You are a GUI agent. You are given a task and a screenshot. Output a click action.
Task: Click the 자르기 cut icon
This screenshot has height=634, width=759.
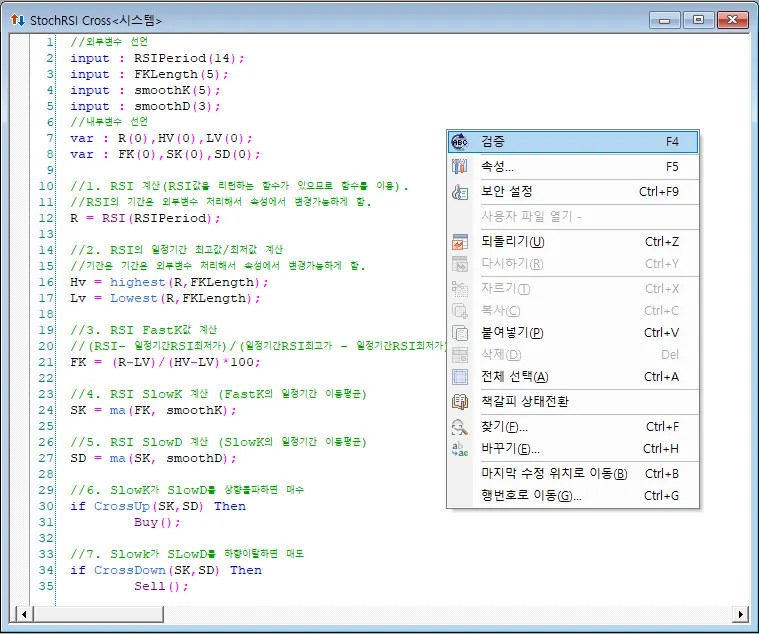pos(459,289)
